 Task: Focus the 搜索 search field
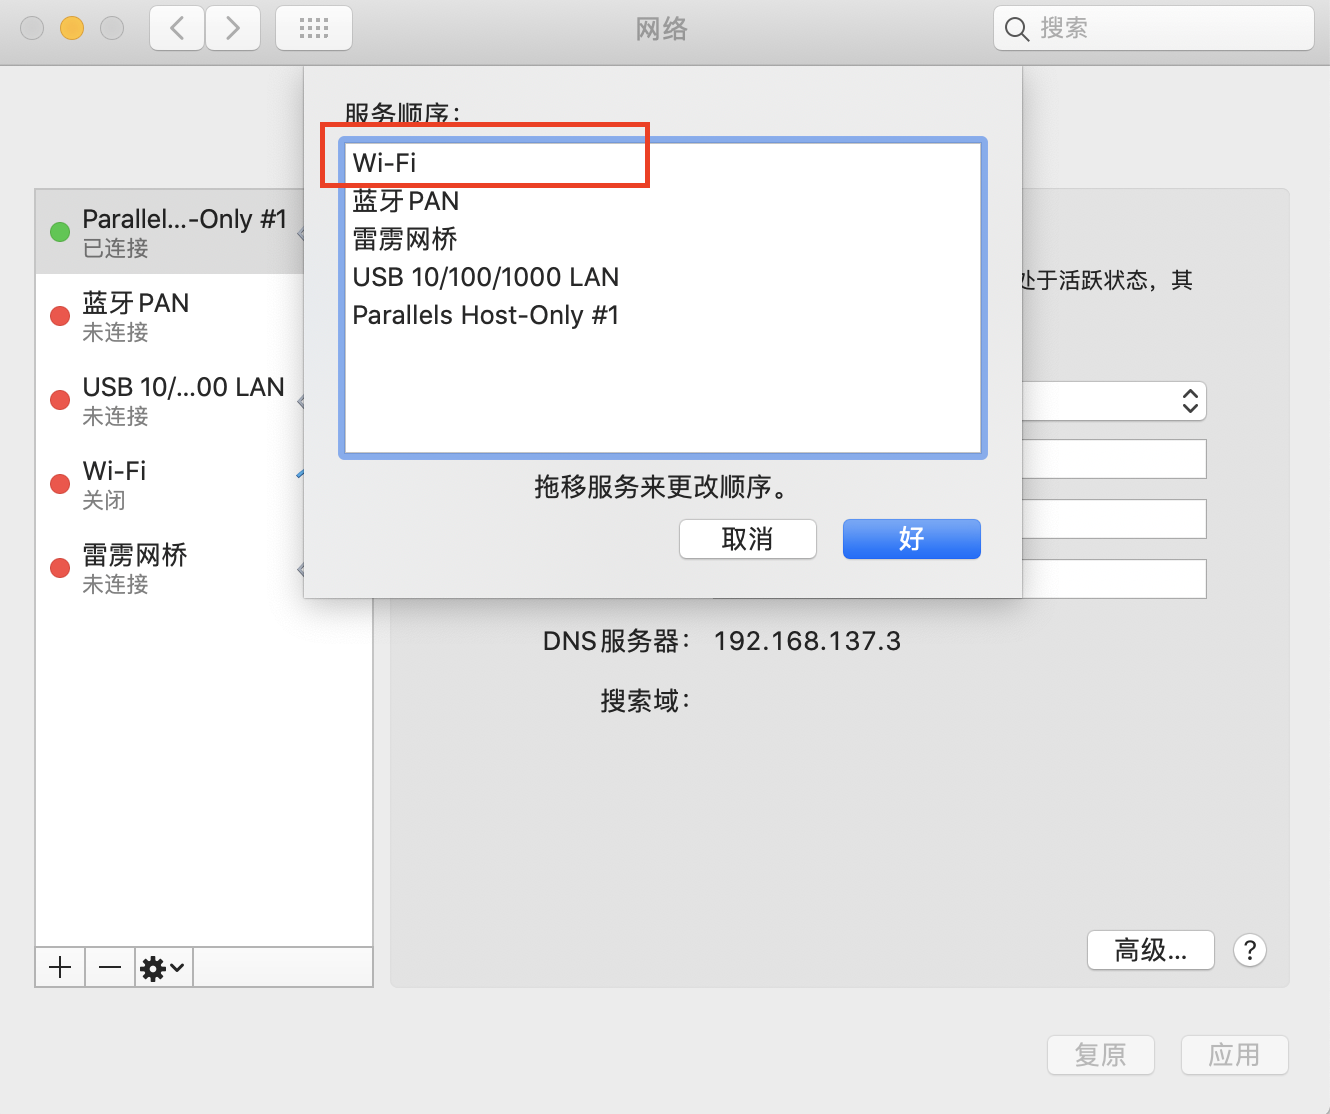[1154, 28]
